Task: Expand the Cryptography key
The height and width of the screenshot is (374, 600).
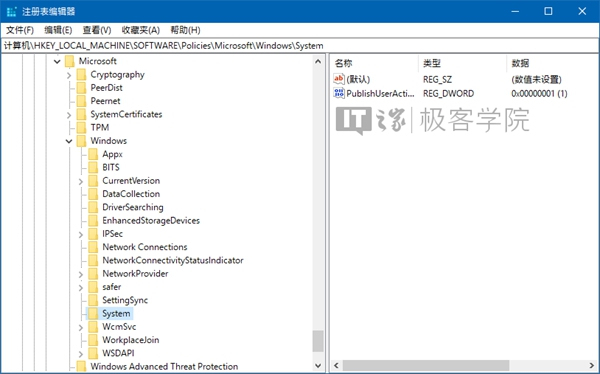Action: pyautogui.click(x=69, y=75)
